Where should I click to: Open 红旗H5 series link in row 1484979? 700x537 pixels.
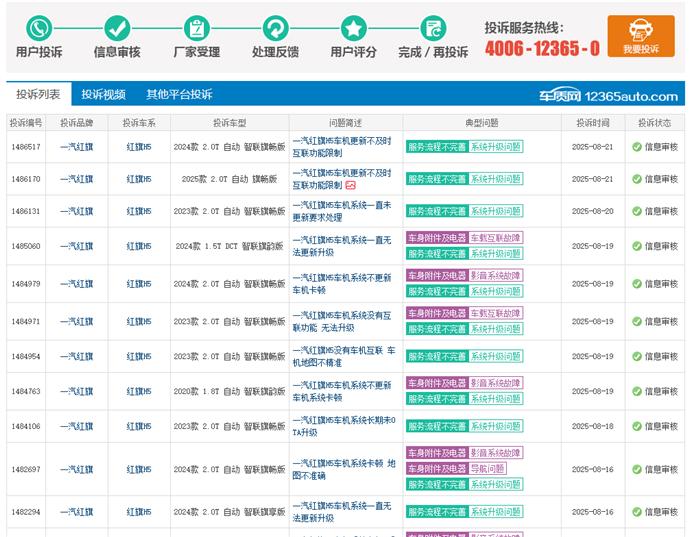138,284
